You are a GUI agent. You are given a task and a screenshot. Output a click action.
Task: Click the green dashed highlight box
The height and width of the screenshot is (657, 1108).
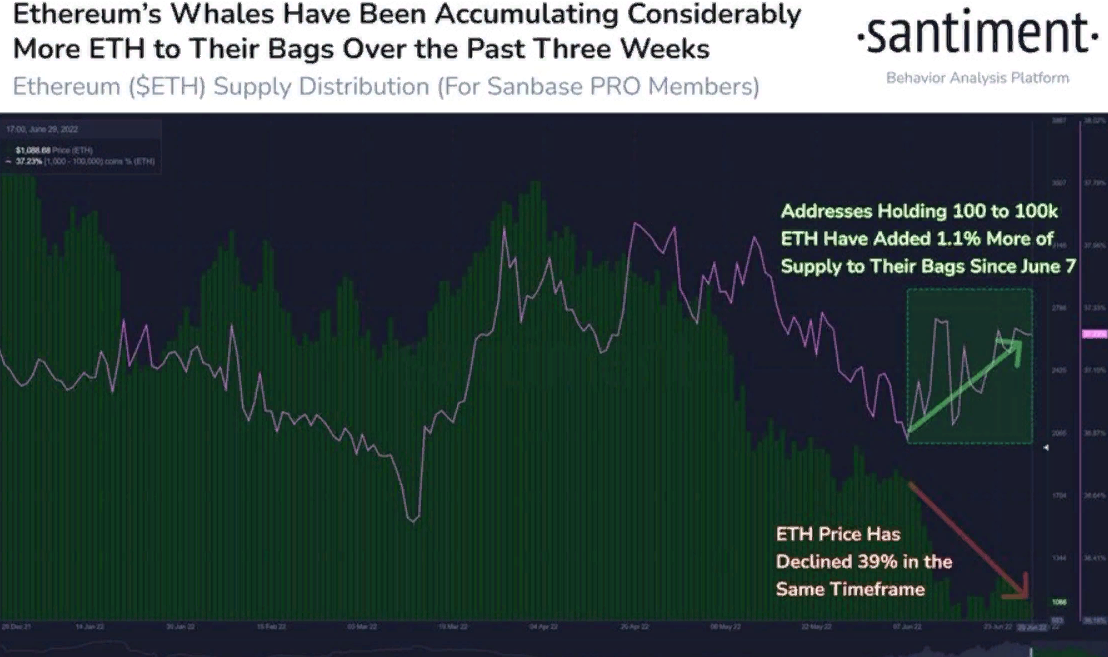(x=969, y=366)
